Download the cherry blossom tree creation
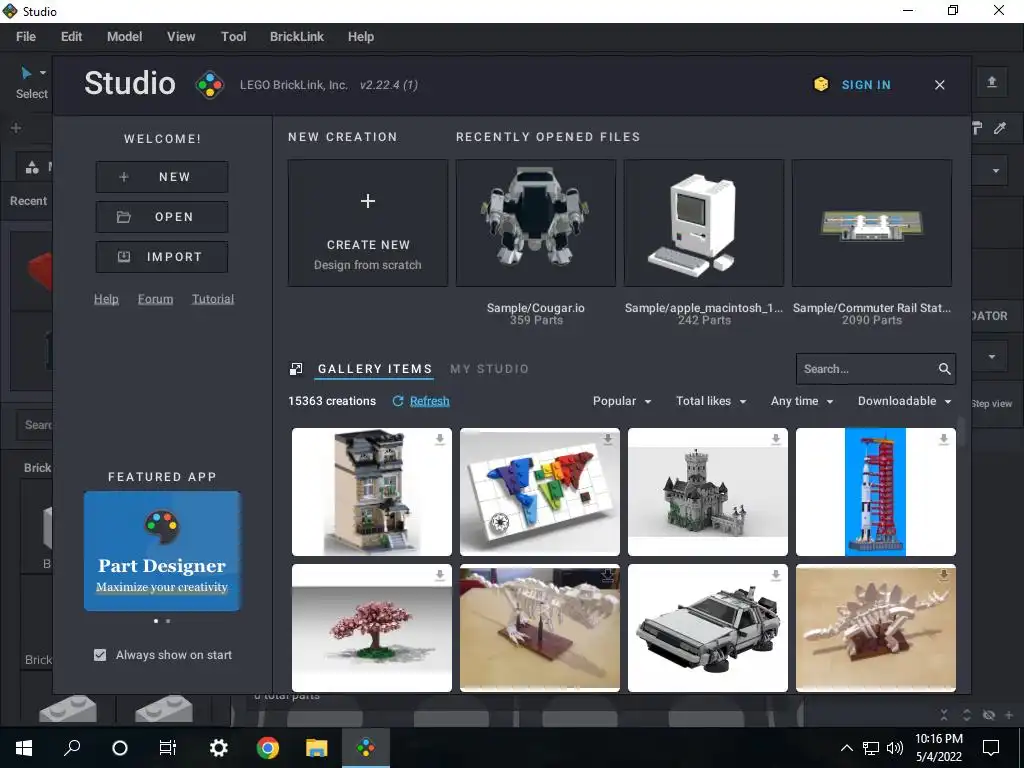The image size is (1024, 768). click(440, 575)
